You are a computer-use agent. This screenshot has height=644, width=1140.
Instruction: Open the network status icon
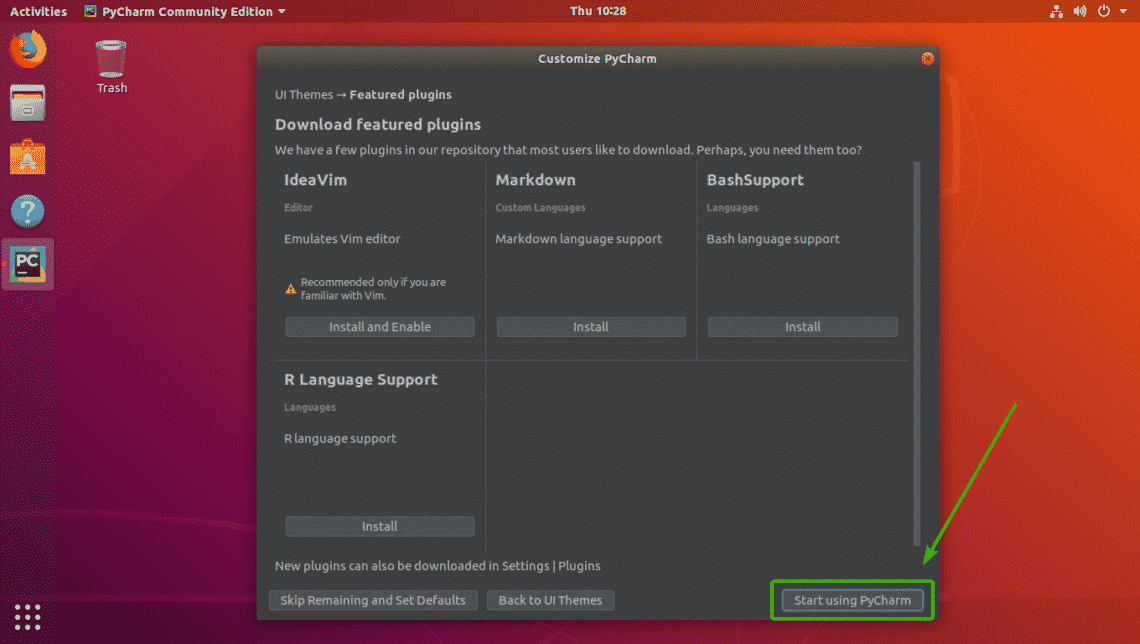pyautogui.click(x=1056, y=11)
